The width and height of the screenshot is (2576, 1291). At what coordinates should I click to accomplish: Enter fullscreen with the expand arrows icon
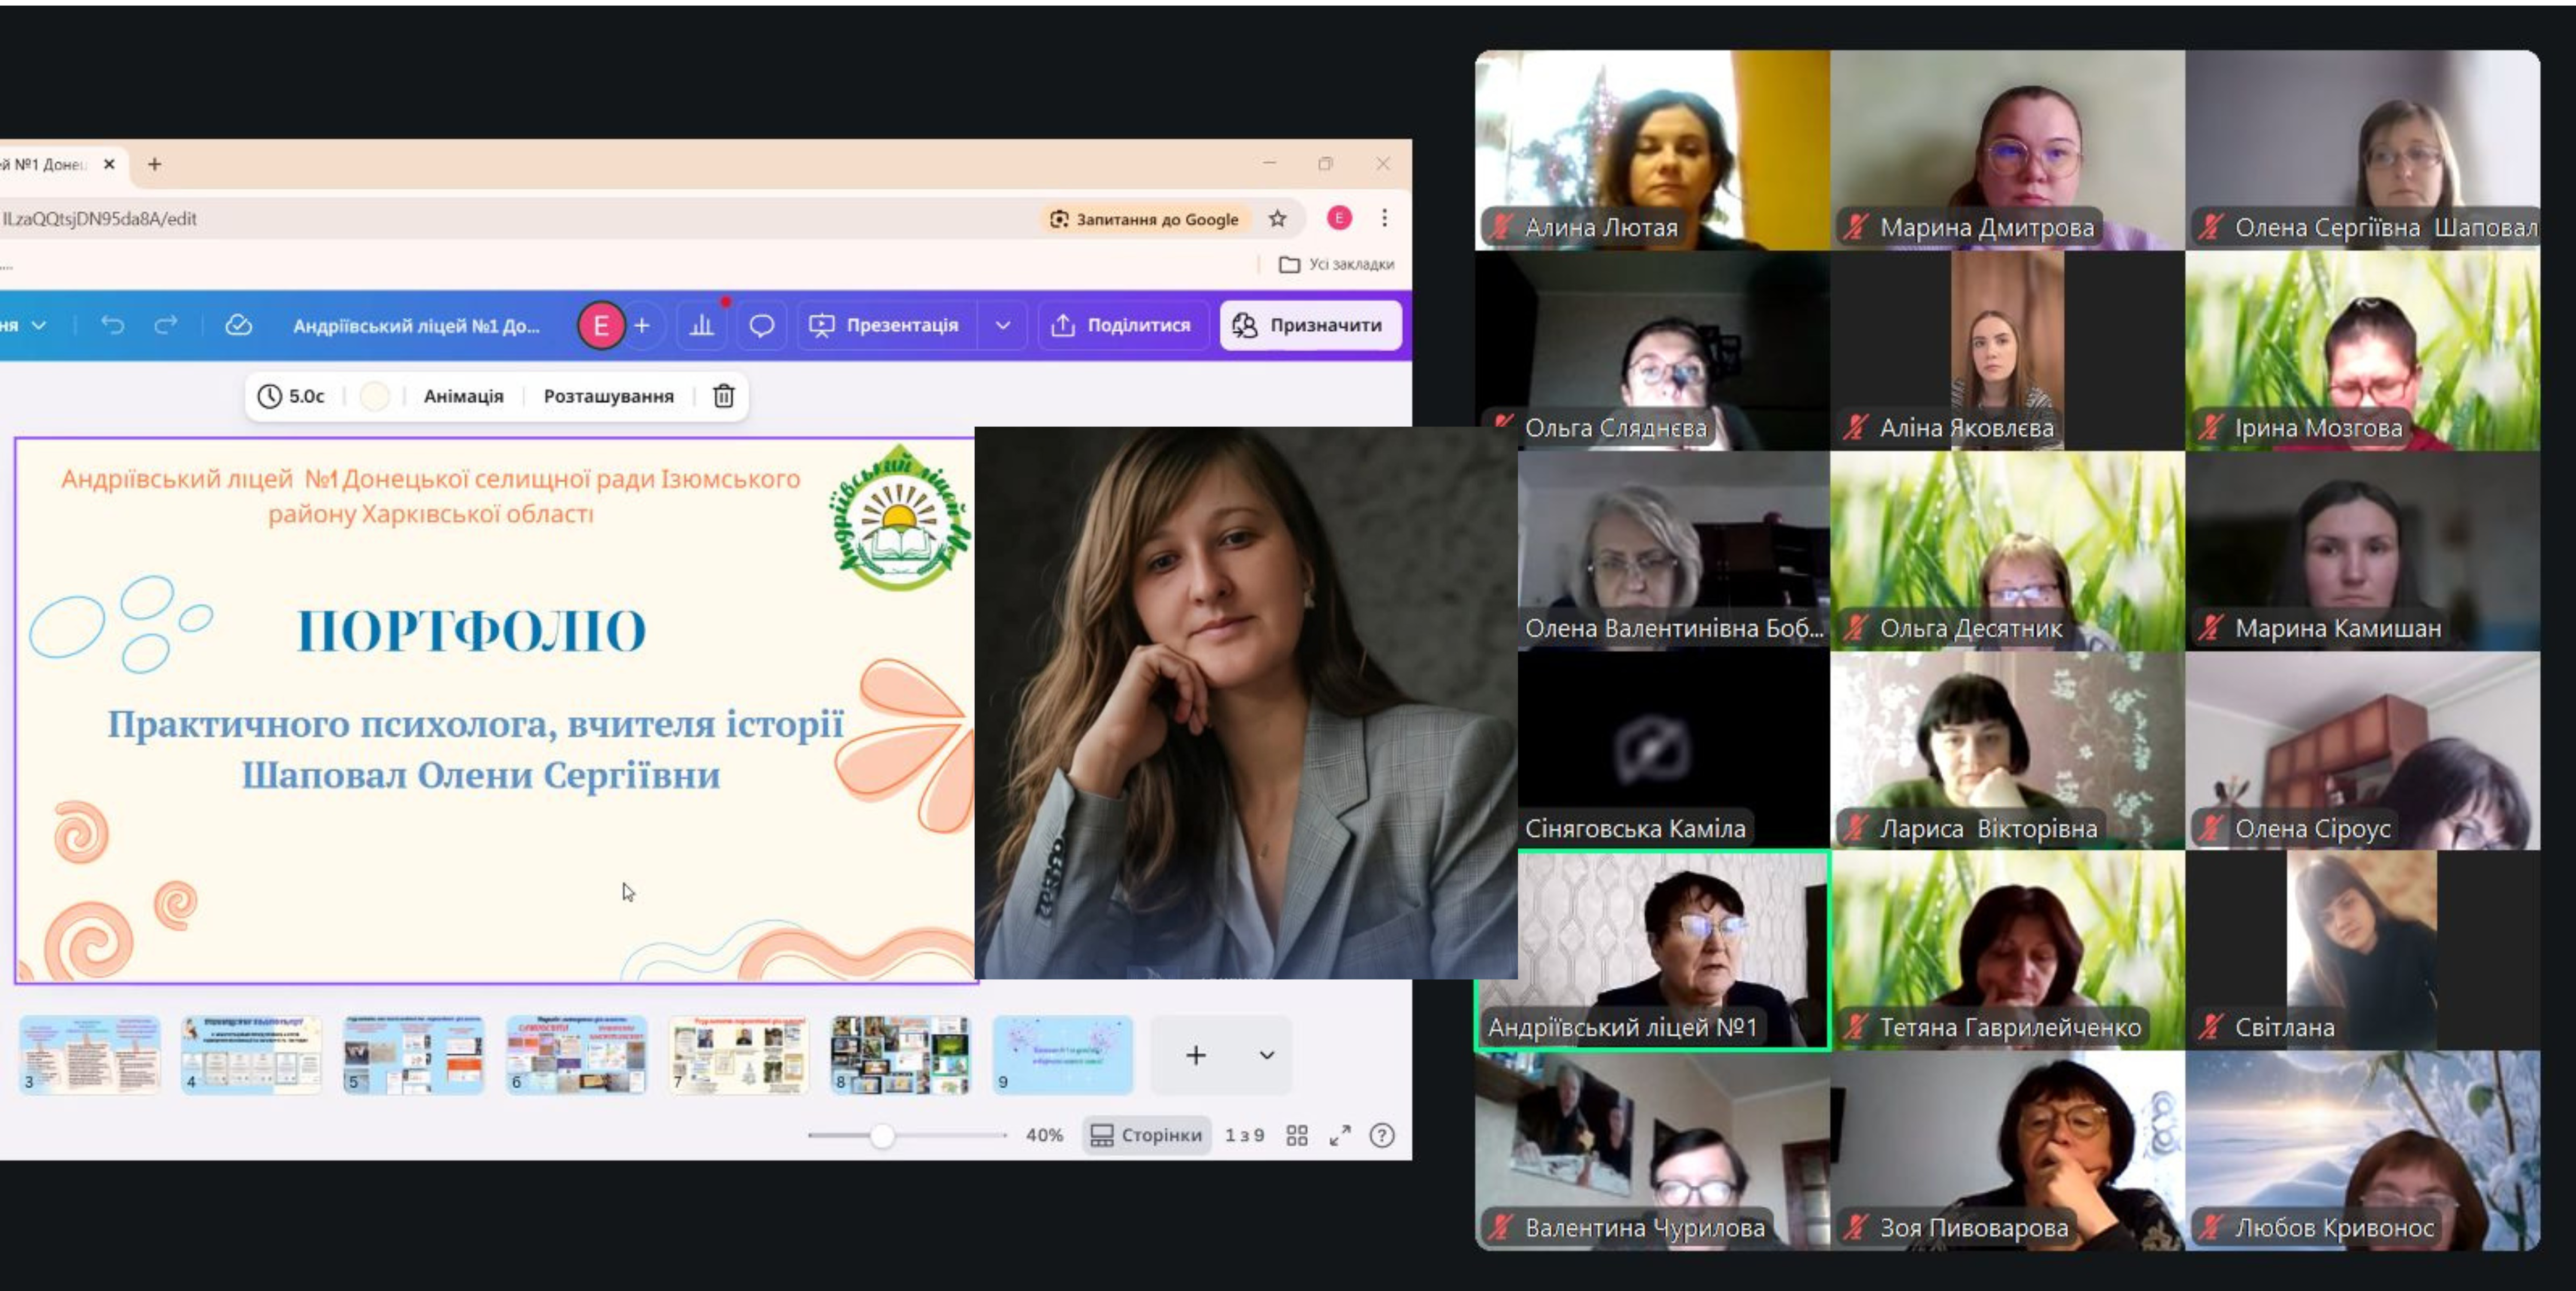(1340, 1135)
